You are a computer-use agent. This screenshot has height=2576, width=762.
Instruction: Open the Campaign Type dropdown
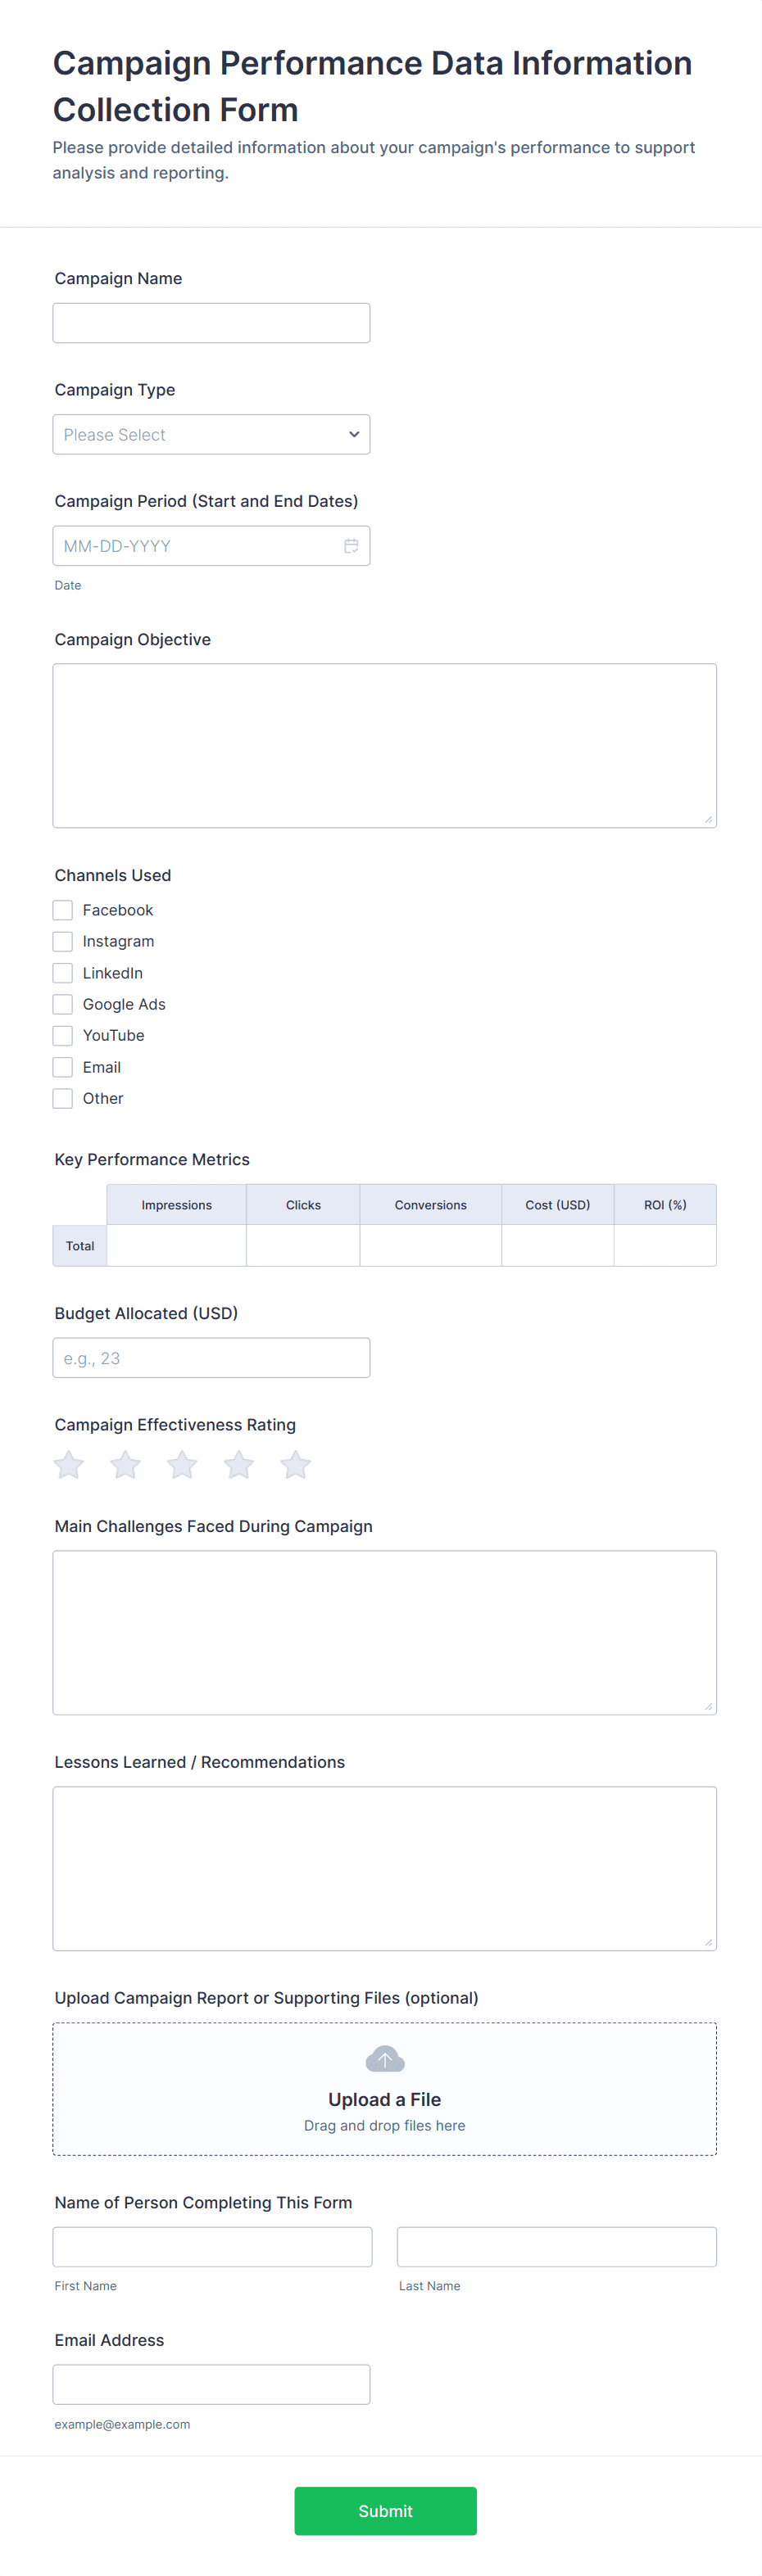(211, 435)
